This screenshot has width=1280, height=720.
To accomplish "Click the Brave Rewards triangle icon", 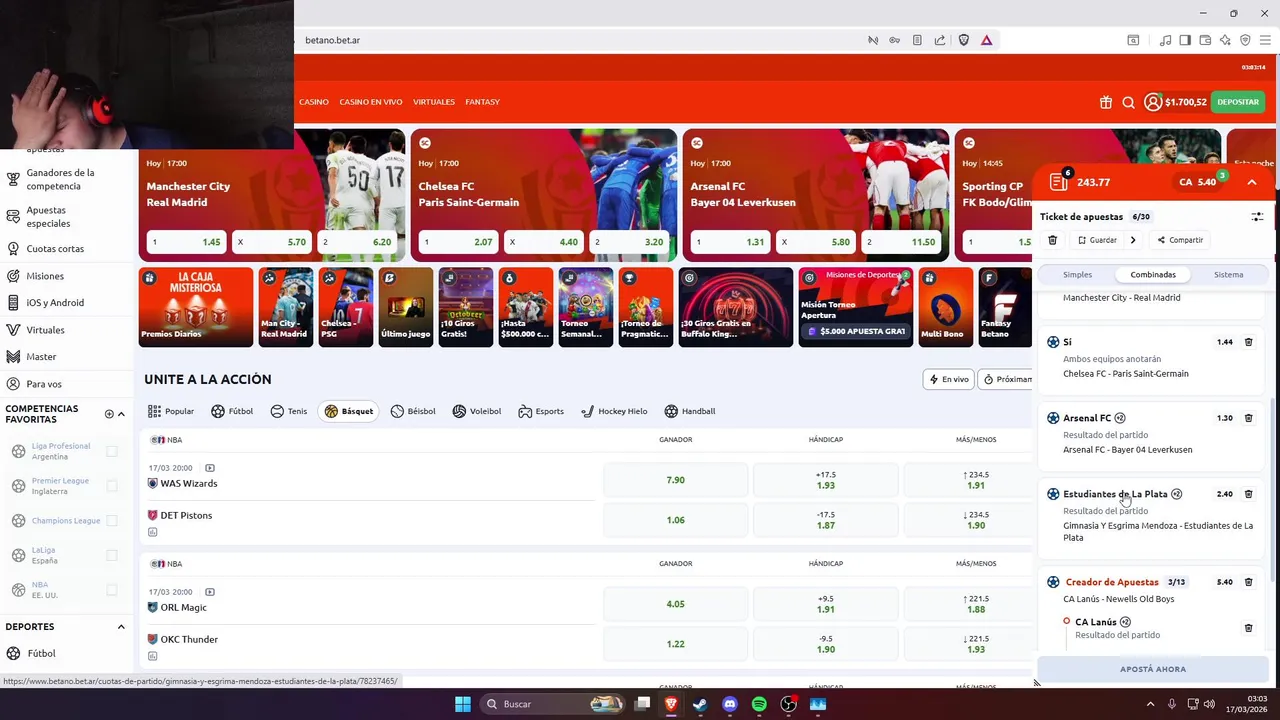I will [986, 40].
